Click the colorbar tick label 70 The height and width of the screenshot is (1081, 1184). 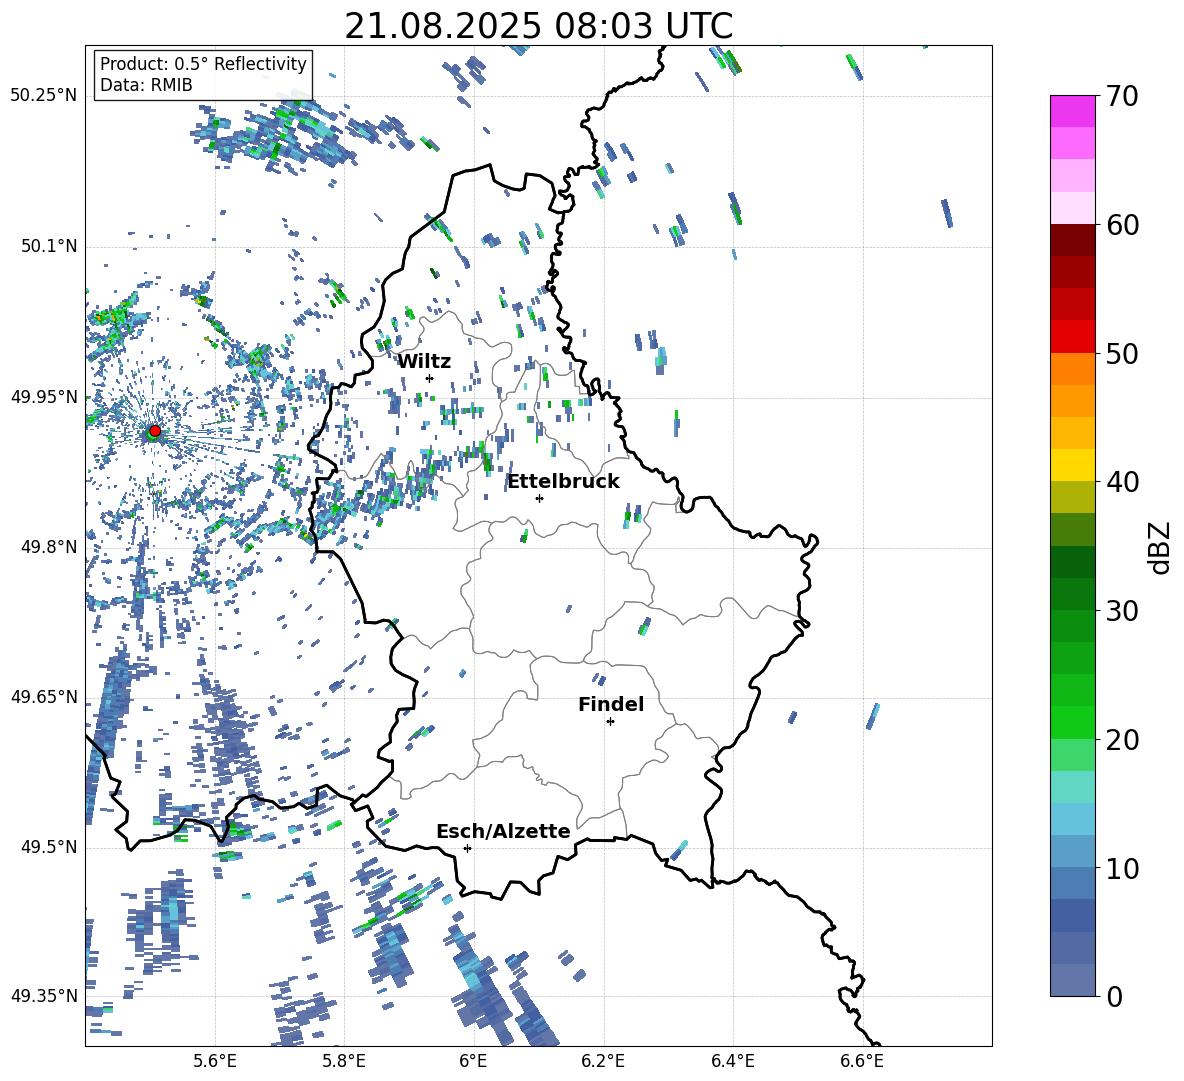coord(1122,97)
